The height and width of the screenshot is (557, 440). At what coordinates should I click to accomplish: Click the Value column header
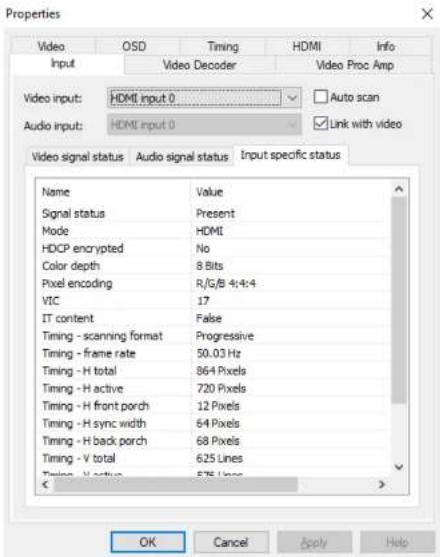290,192
